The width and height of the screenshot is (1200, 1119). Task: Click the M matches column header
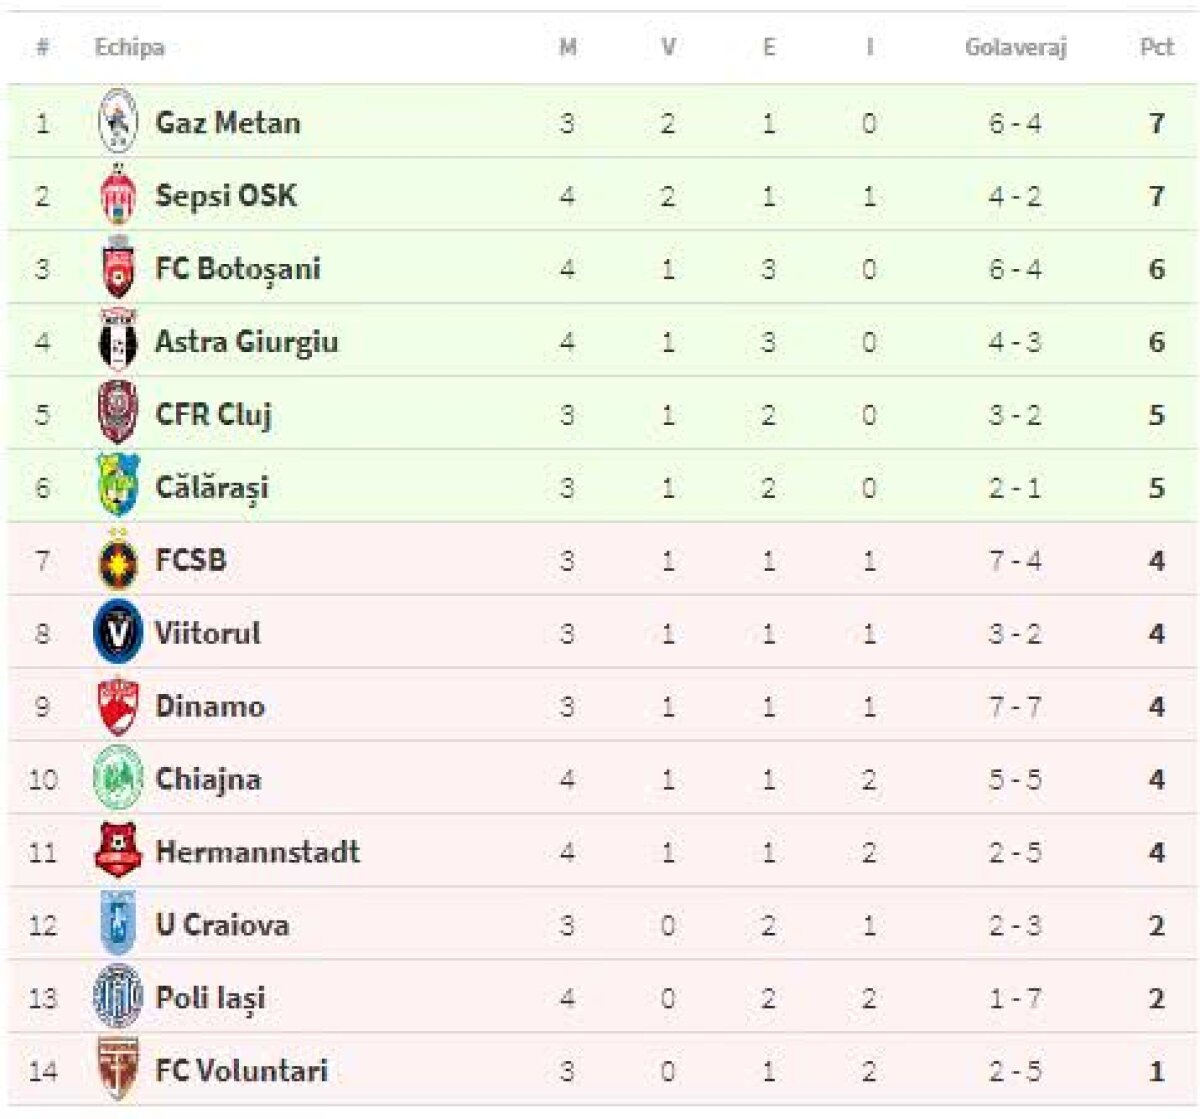tap(567, 47)
